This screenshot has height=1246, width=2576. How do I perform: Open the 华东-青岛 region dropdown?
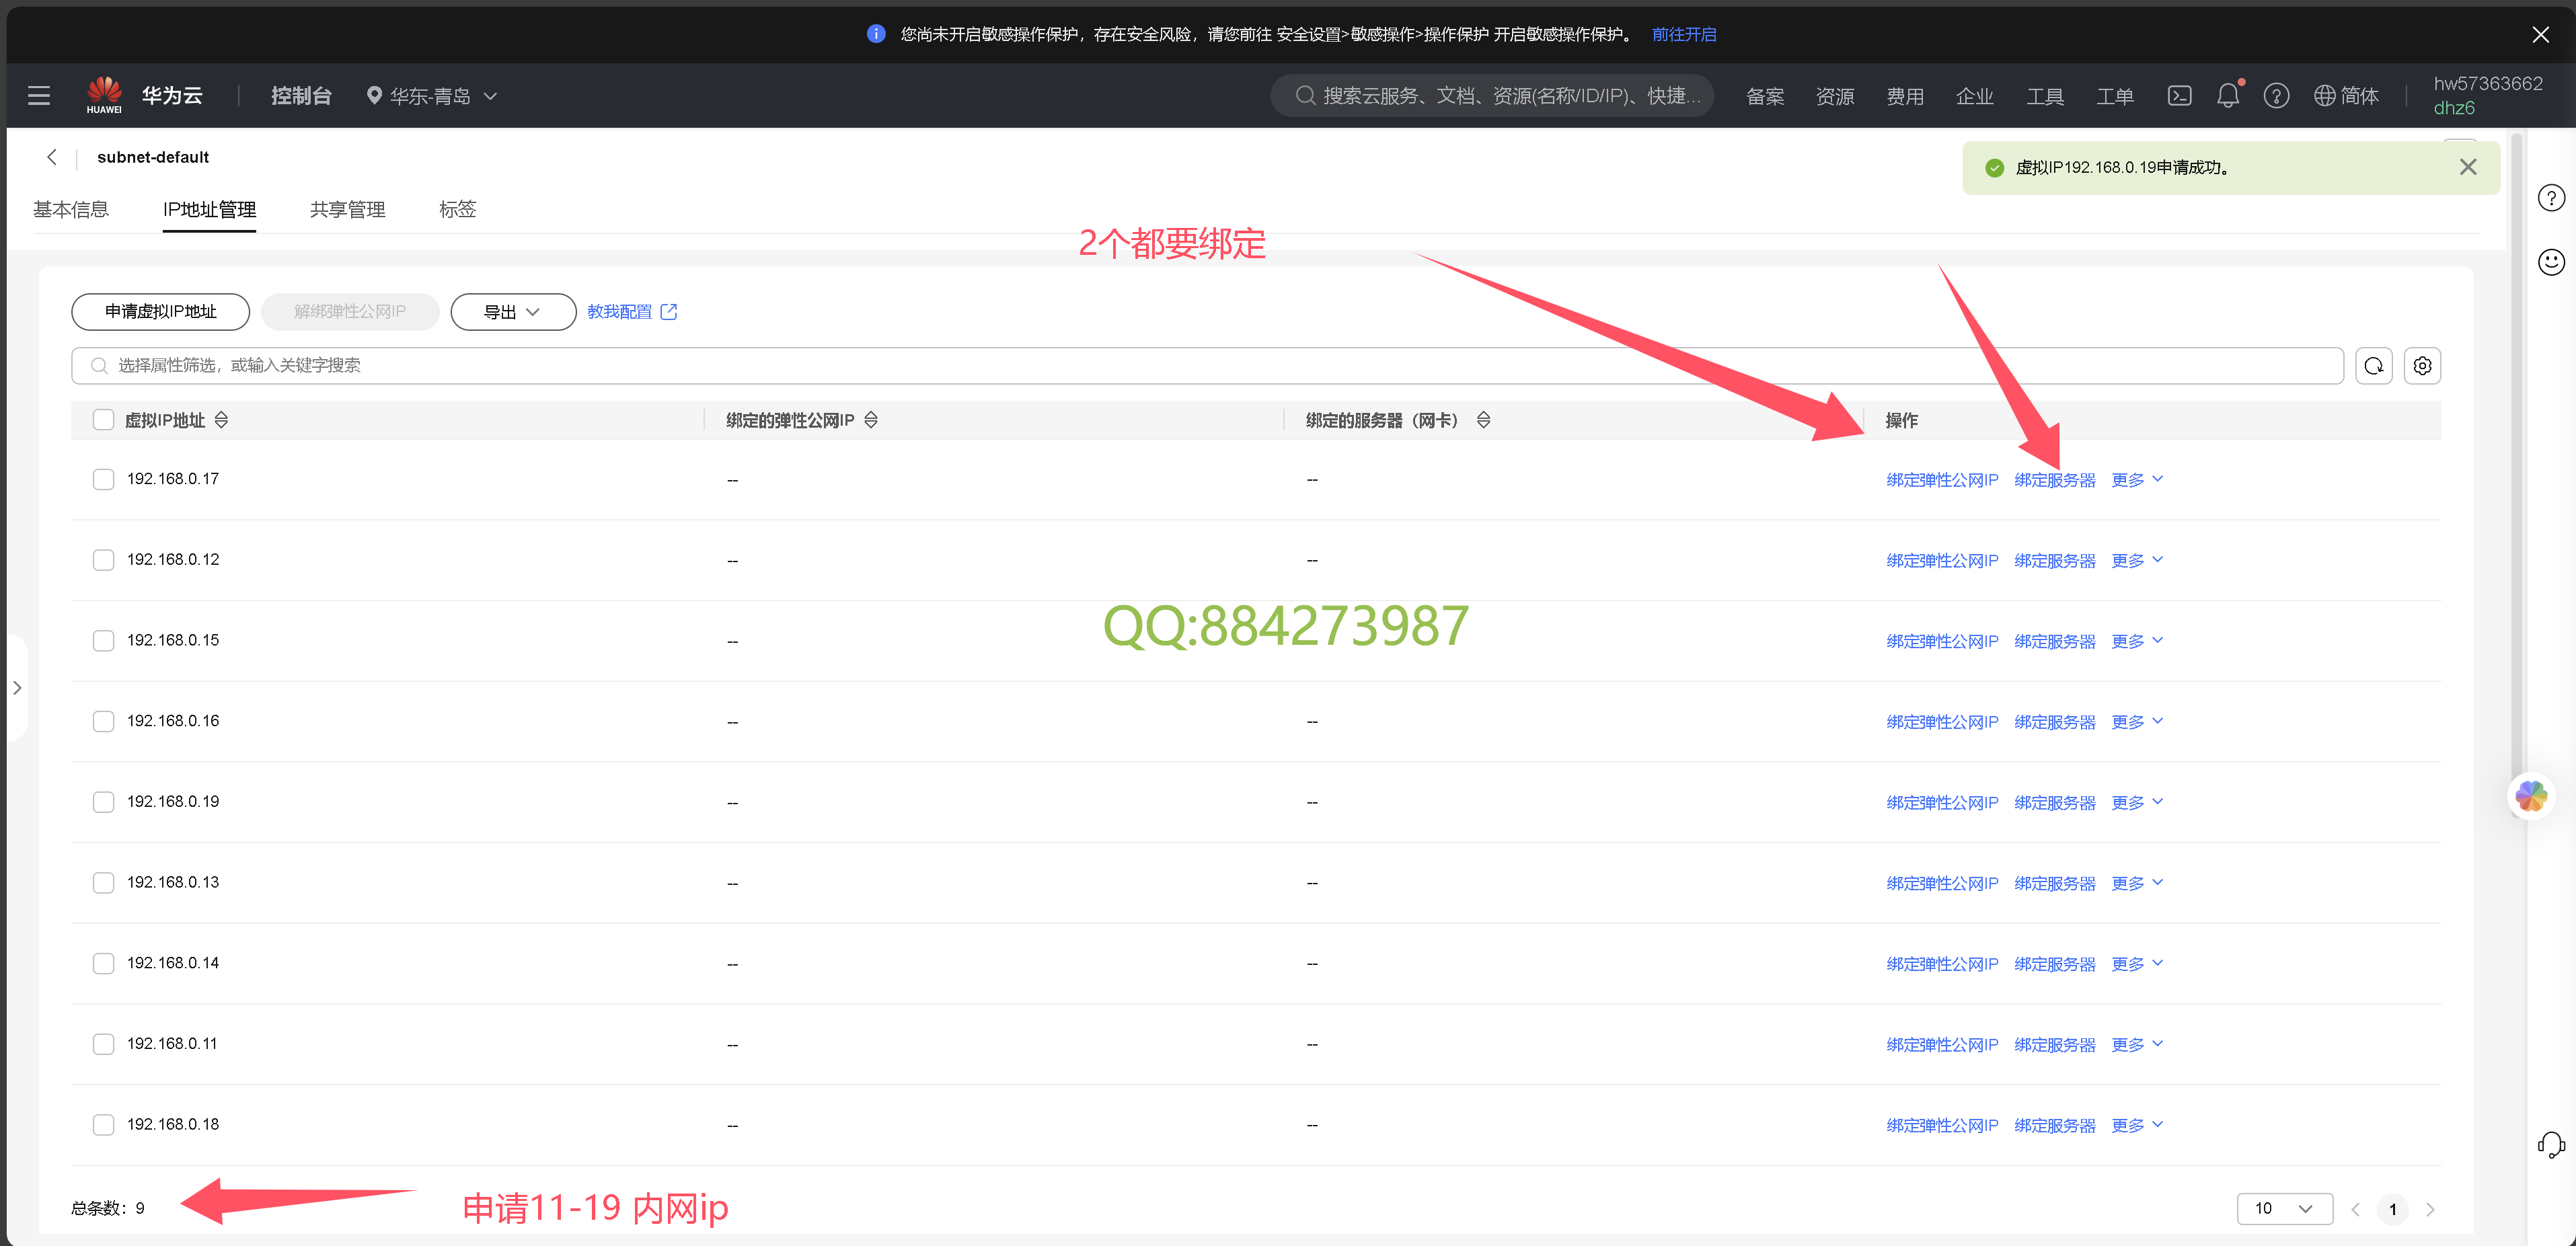(x=432, y=96)
